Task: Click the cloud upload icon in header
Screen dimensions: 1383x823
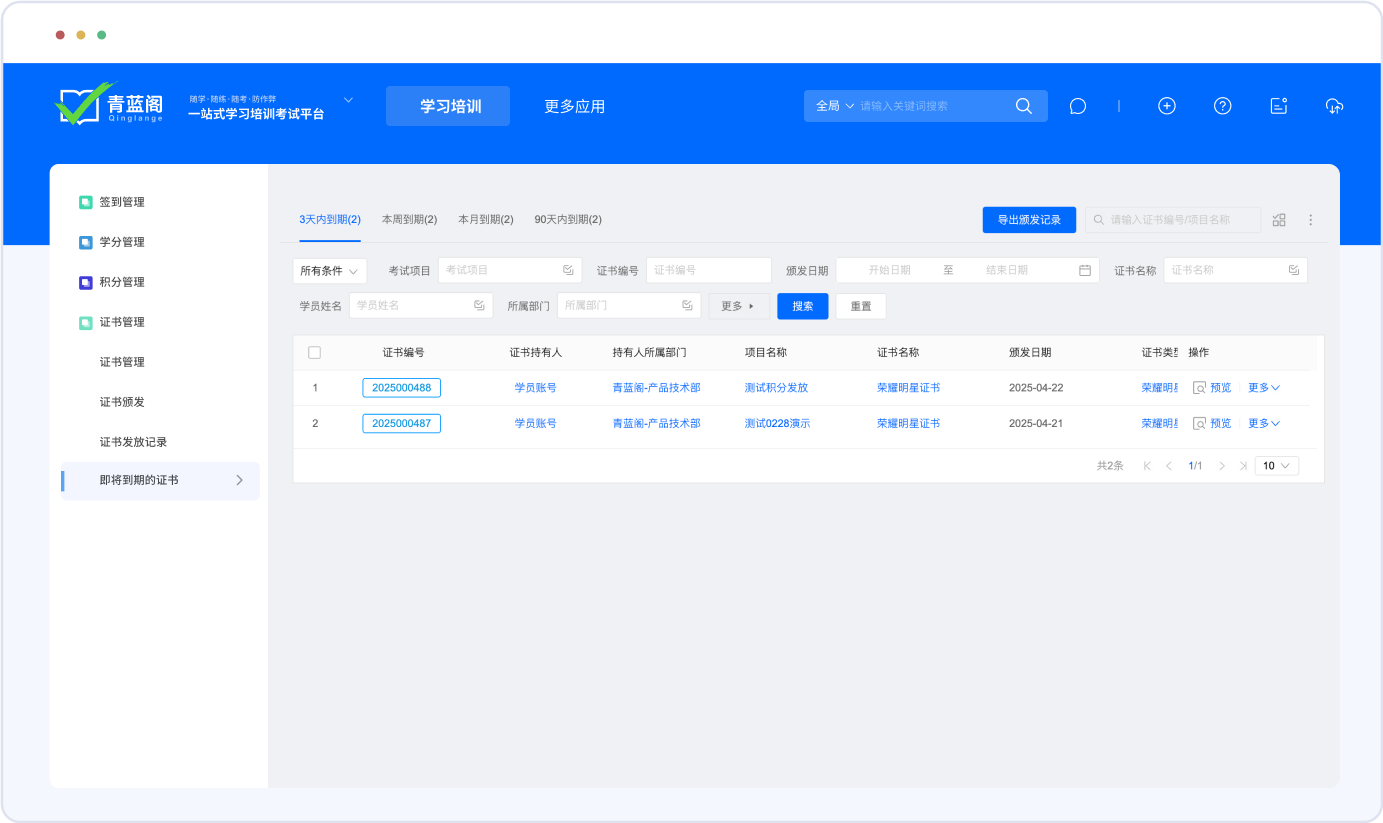Action: tap(1334, 106)
